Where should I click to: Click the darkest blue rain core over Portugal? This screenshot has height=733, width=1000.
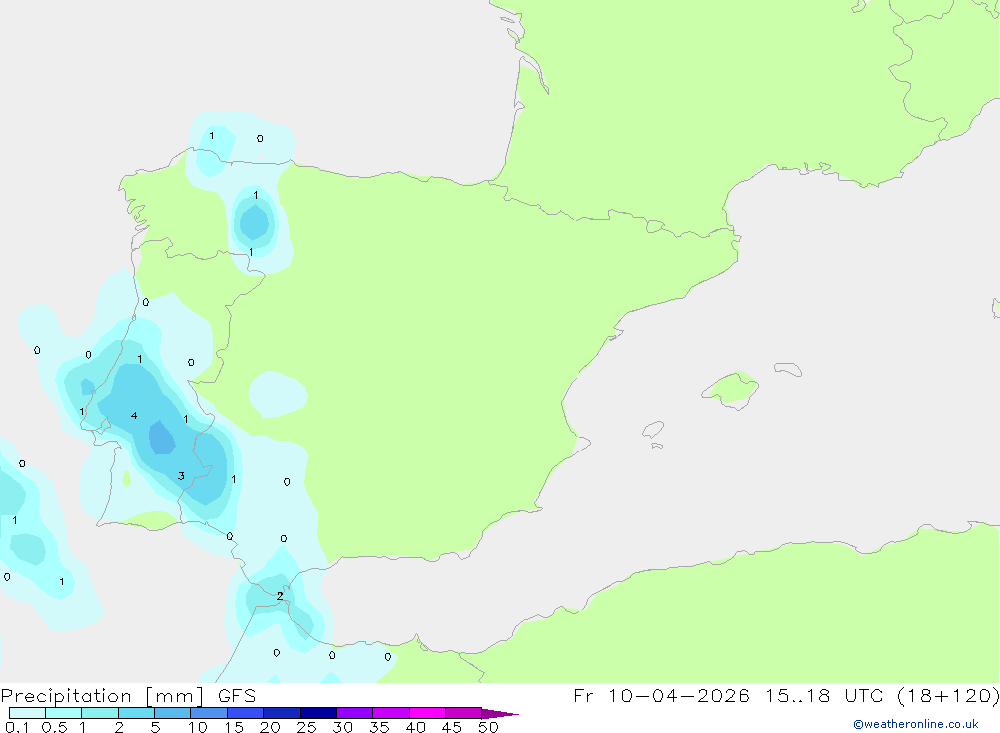pos(162,438)
